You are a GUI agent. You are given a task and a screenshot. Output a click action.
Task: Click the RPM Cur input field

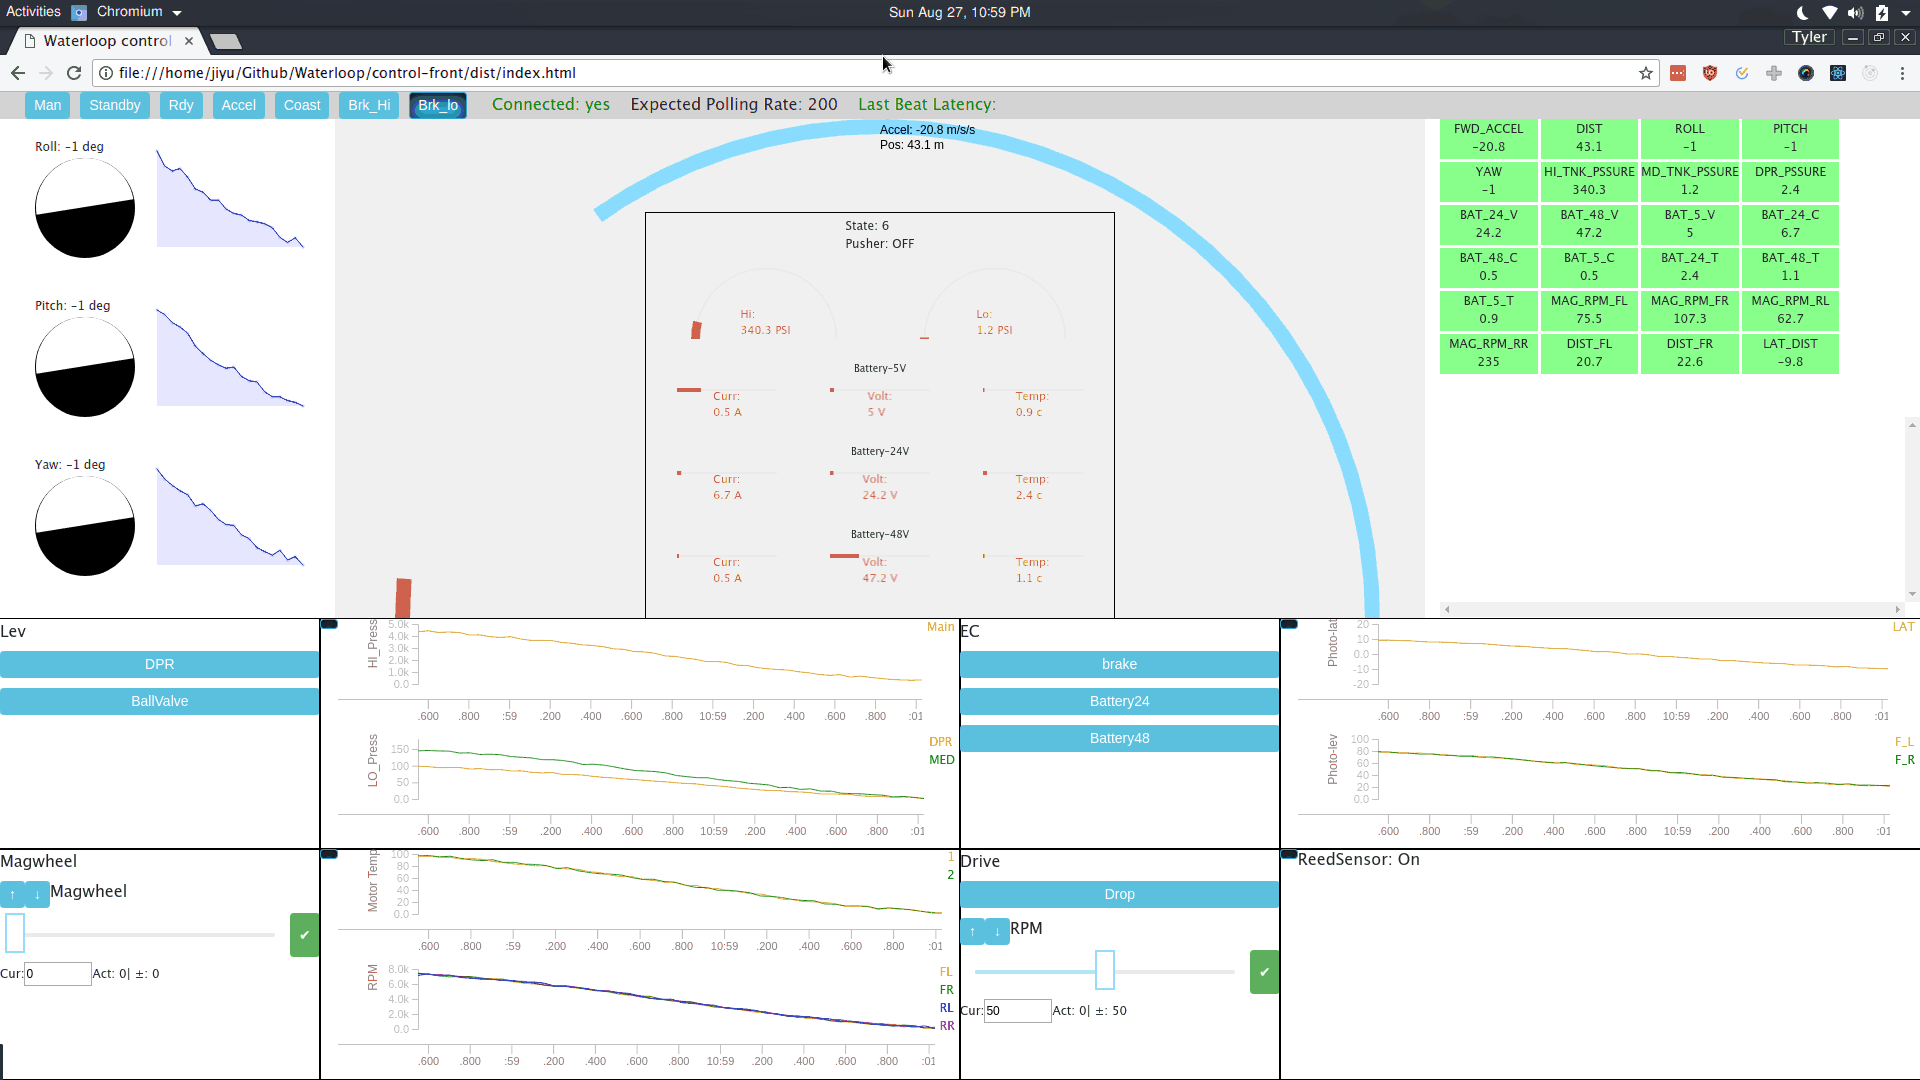coord(1017,1011)
